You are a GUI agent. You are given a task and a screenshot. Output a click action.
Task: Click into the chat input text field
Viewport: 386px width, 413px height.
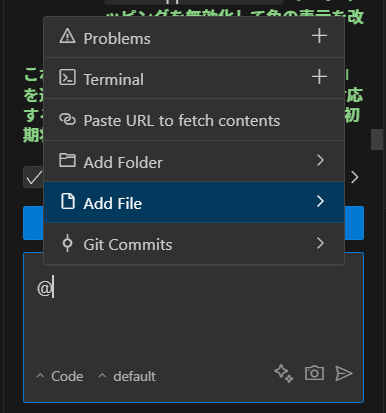click(193, 313)
